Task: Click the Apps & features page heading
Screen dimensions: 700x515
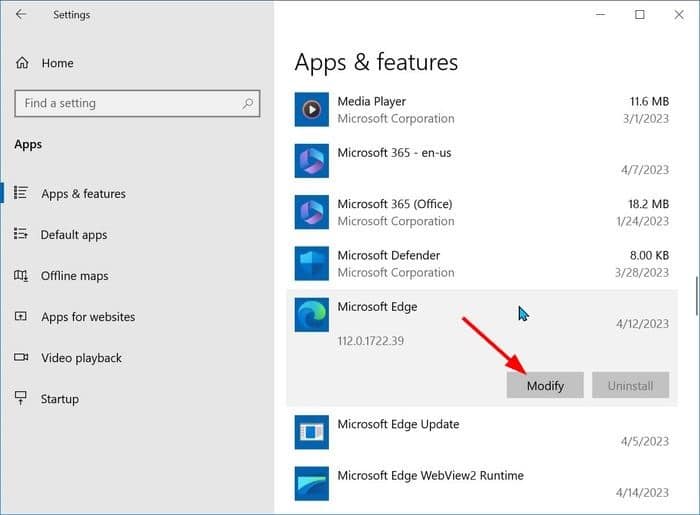Action: pos(376,62)
